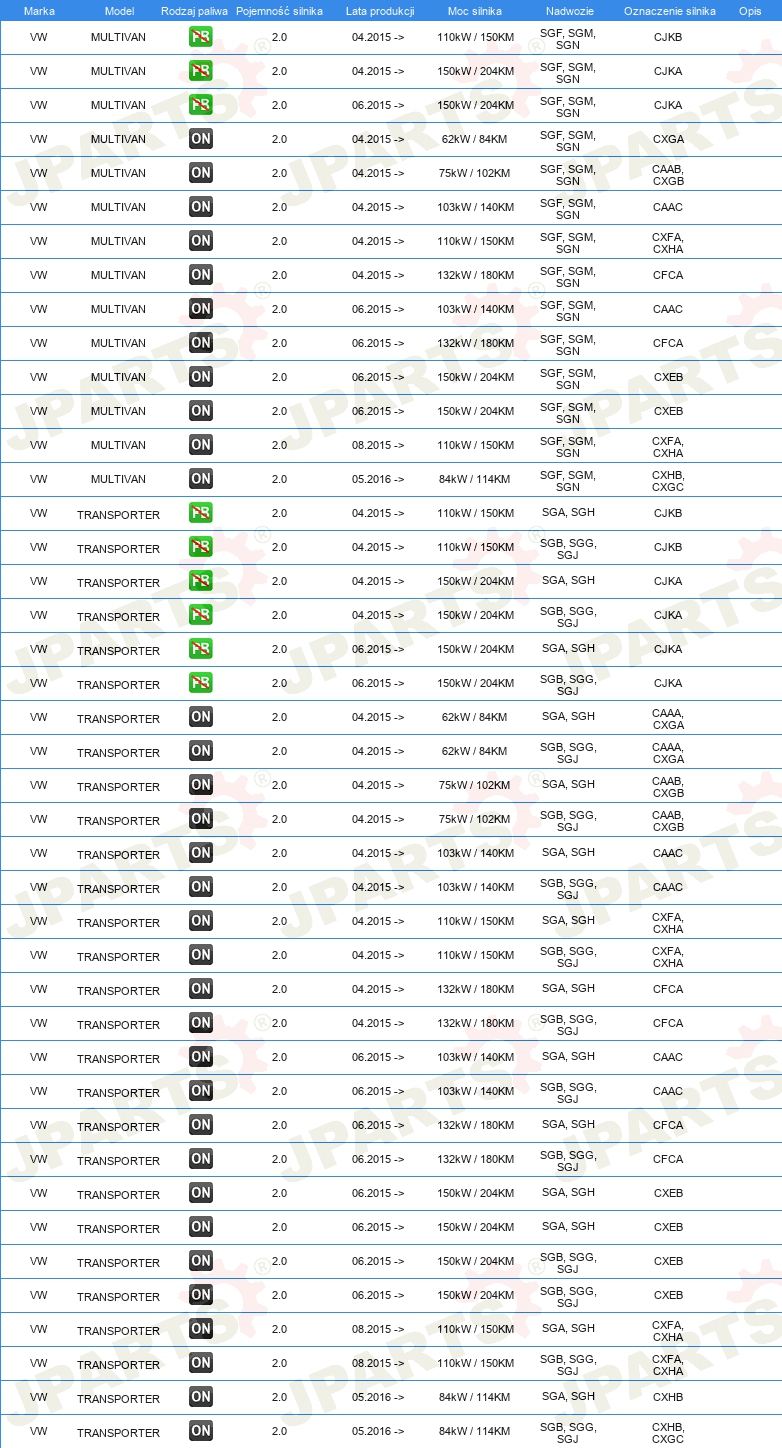Select CFCA in Multivan 06.2015 row
The image size is (782, 1448).
click(x=668, y=344)
